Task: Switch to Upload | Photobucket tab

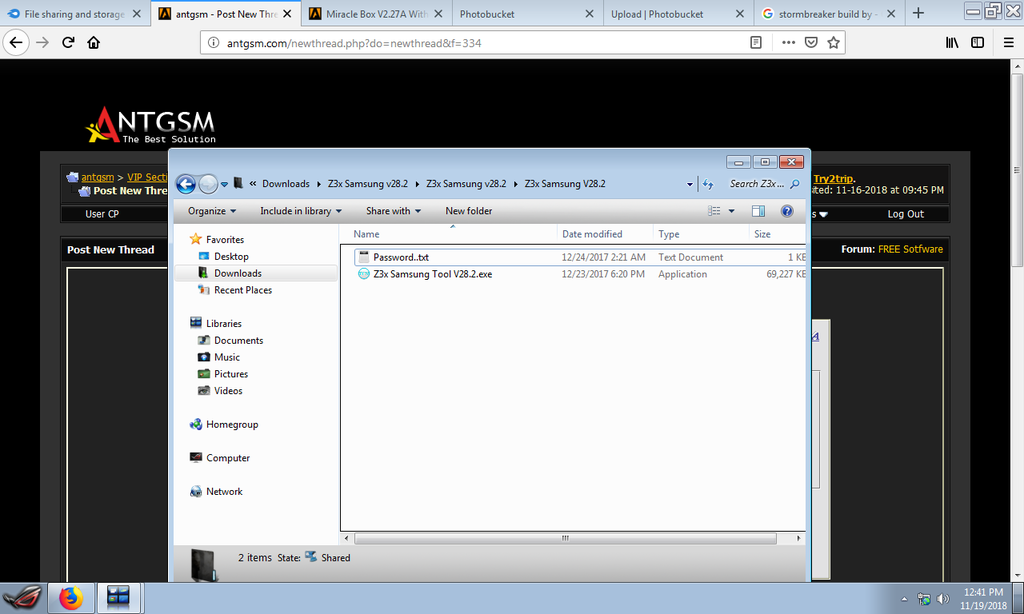Action: pyautogui.click(x=657, y=14)
